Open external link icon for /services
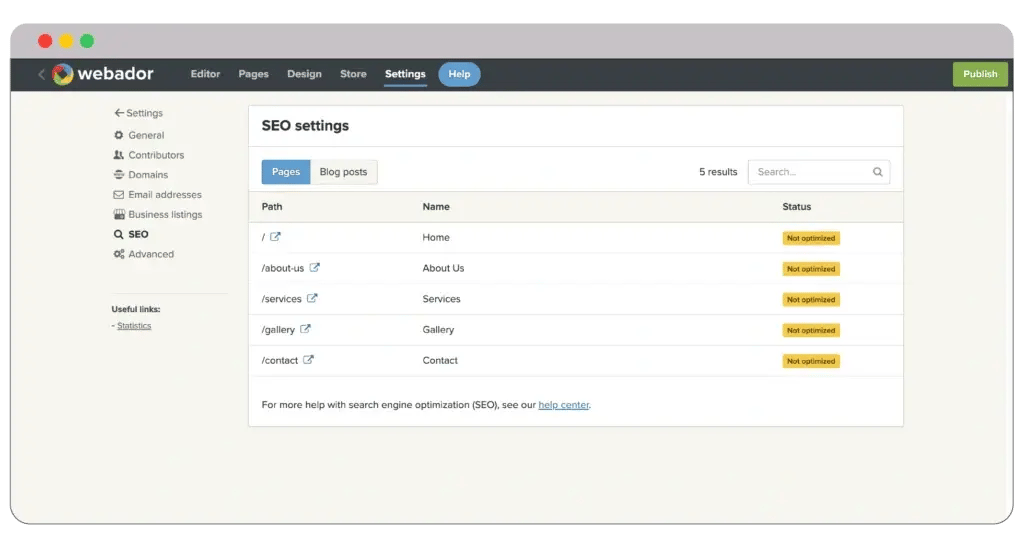This screenshot has width=1024, height=554. [x=312, y=299]
